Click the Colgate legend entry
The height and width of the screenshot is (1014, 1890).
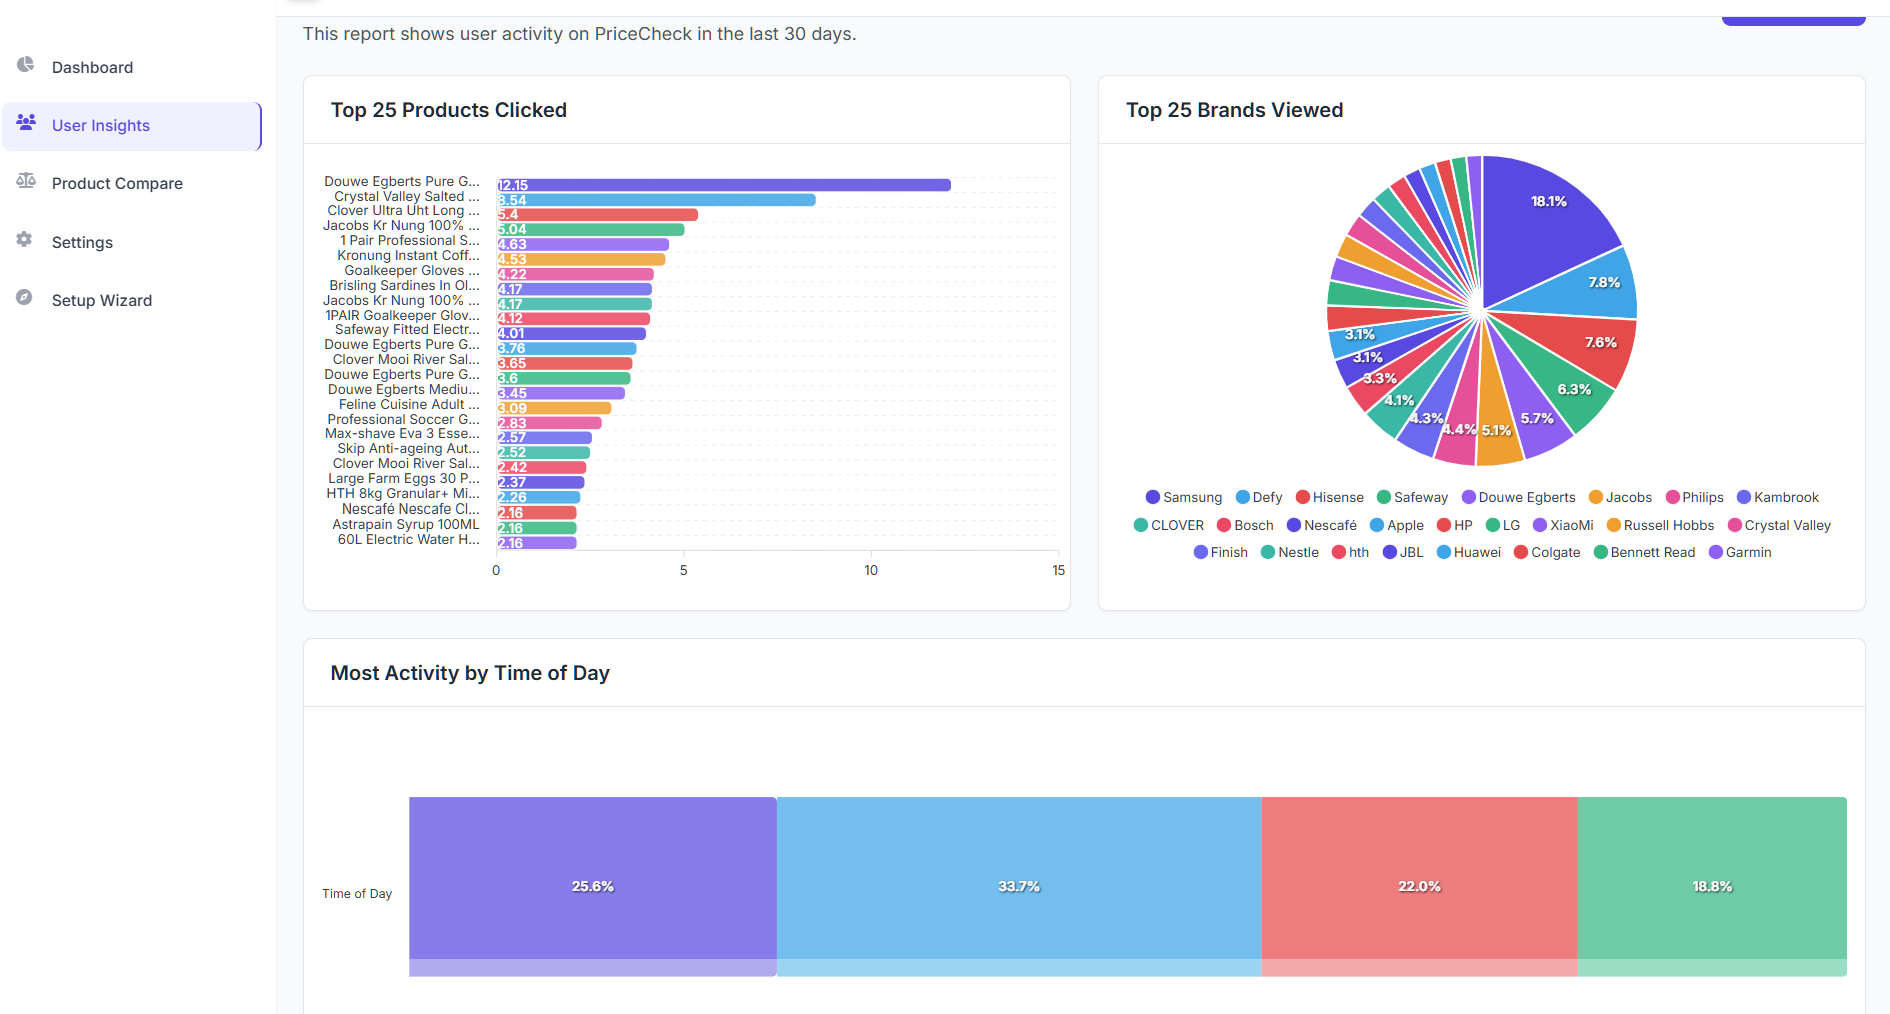[1548, 552]
